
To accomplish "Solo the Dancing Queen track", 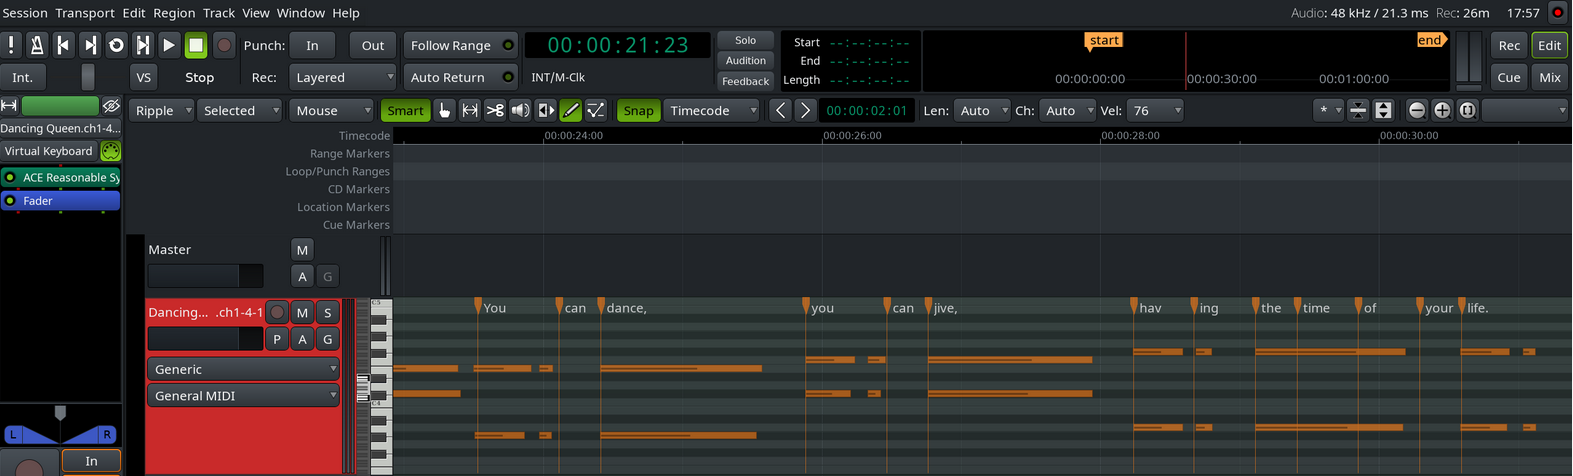I will (327, 312).
